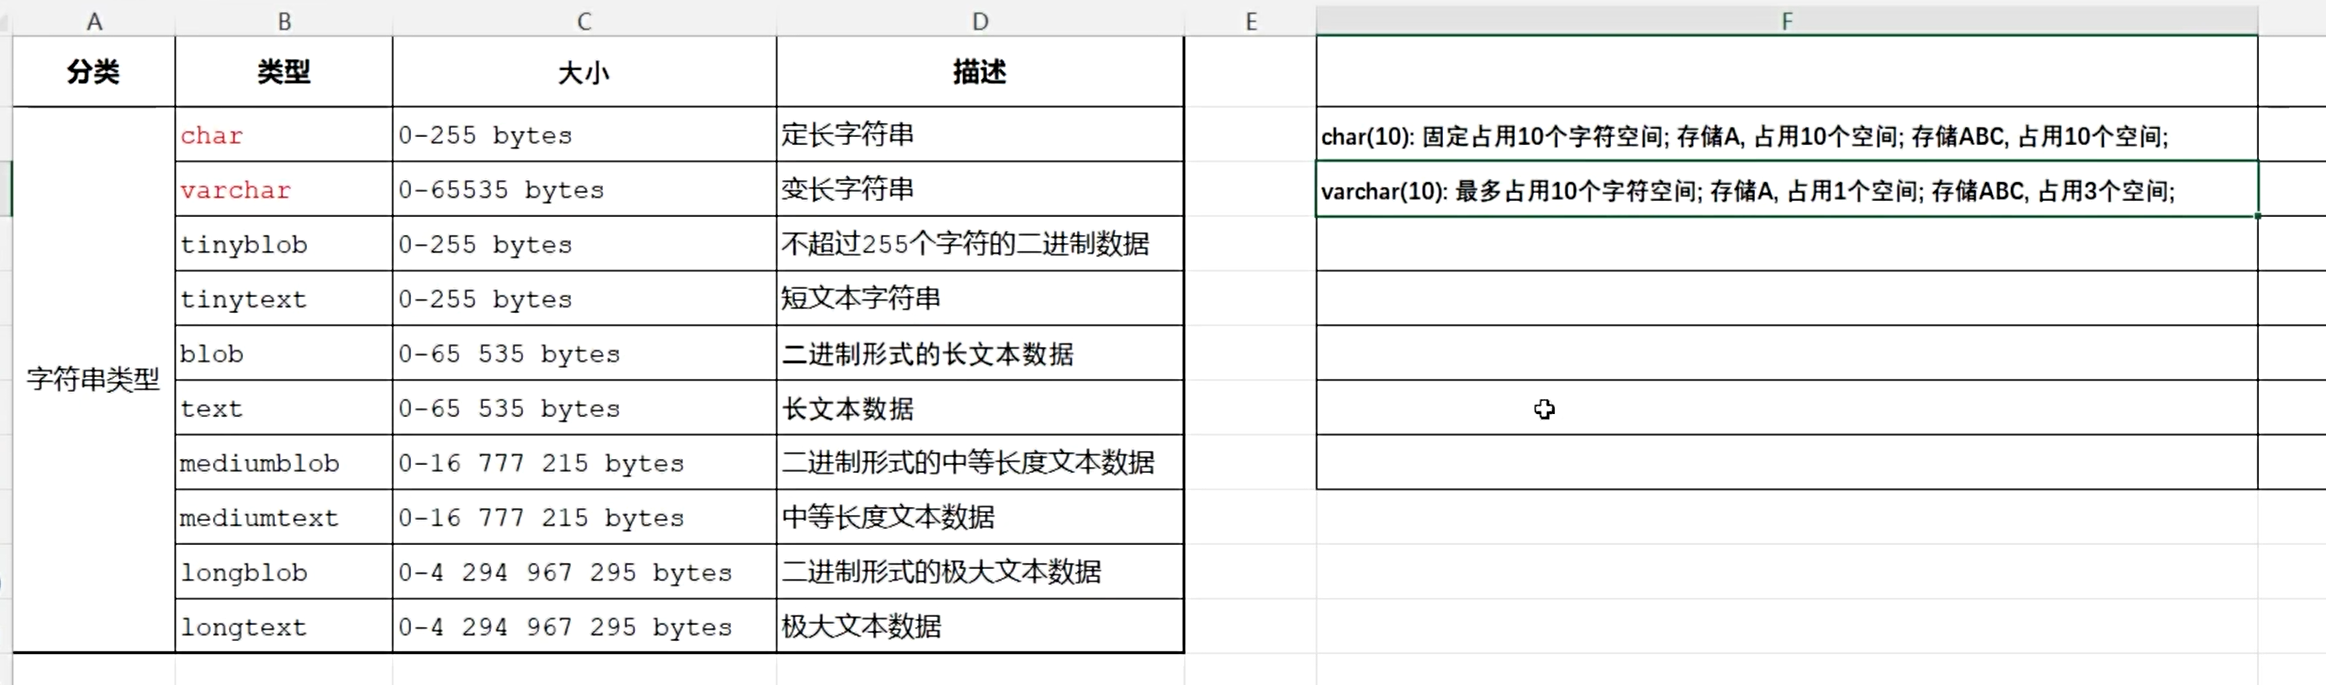This screenshot has width=2326, height=685.
Task: Select 不超过255个字符的二进制数据 cell
Action: pyautogui.click(x=980, y=244)
